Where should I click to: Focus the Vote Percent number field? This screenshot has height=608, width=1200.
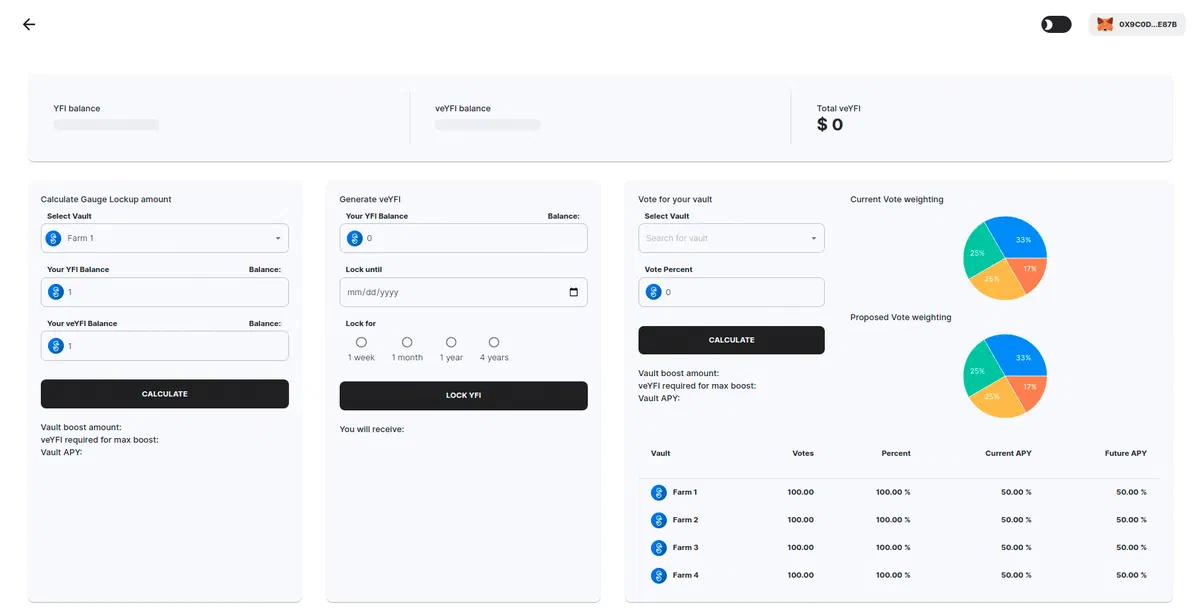coord(731,292)
